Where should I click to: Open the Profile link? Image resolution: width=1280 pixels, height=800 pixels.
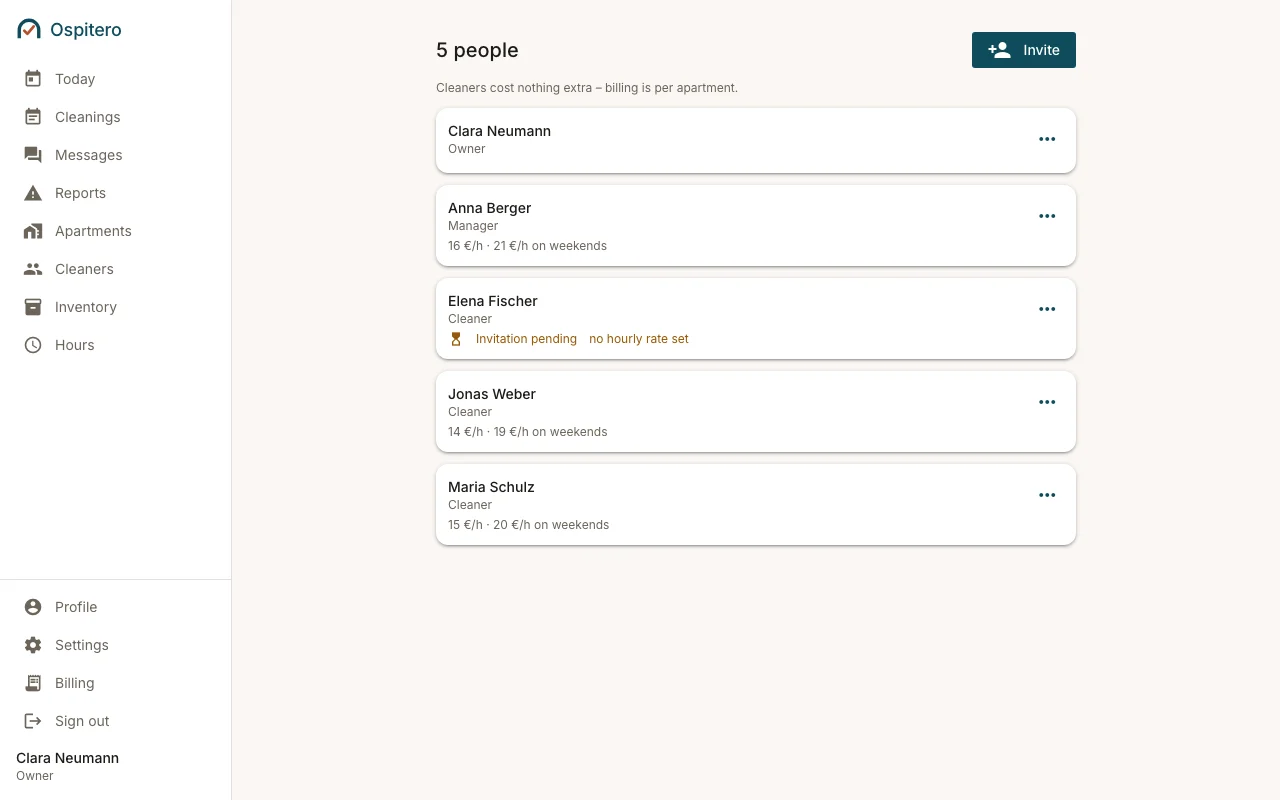tap(76, 607)
